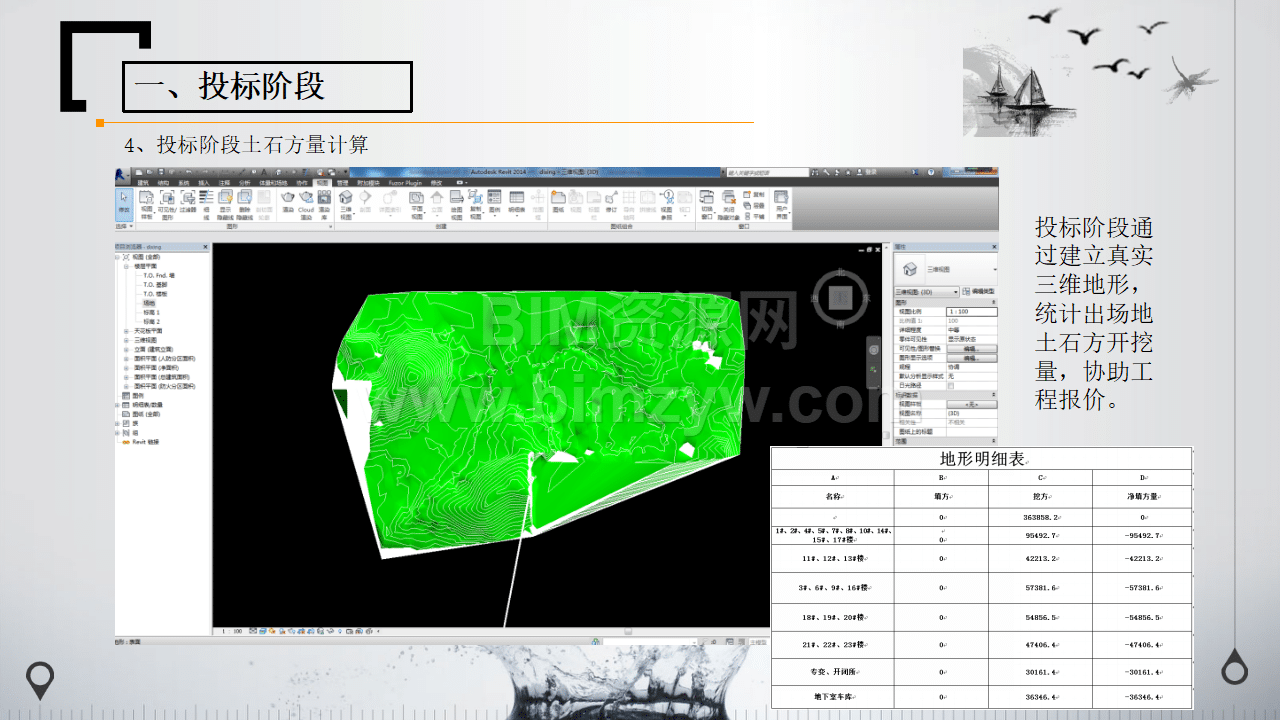Click the keyword search field in title bar
This screenshot has width=1280, height=720.
click(767, 172)
